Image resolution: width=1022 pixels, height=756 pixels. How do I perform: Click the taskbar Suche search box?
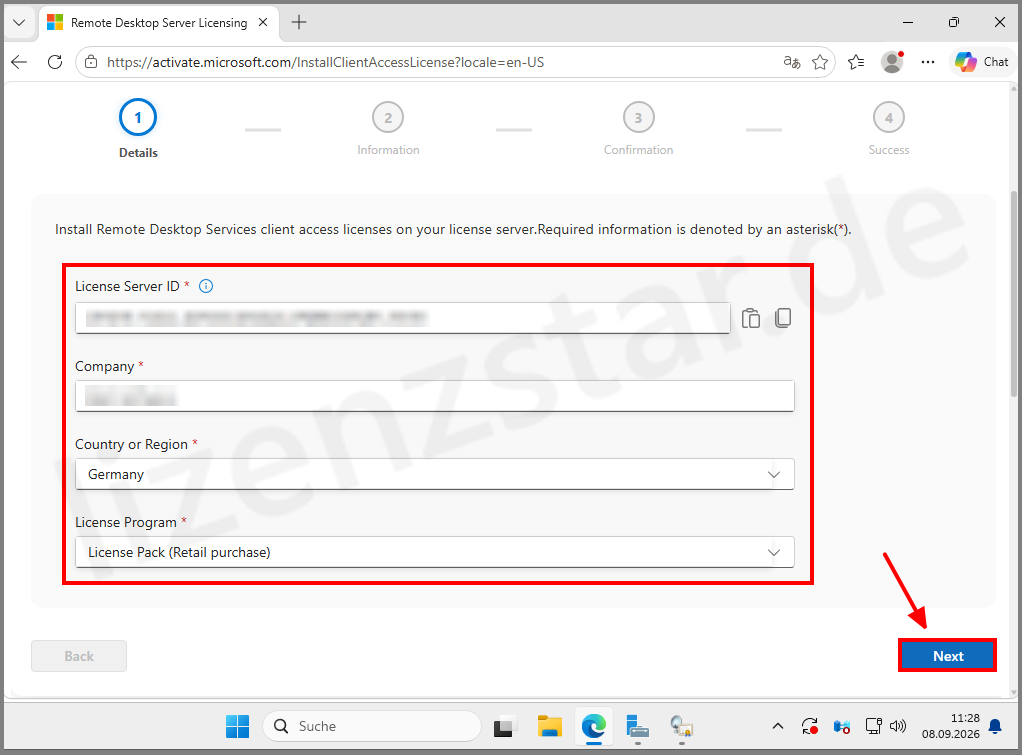tap(372, 726)
